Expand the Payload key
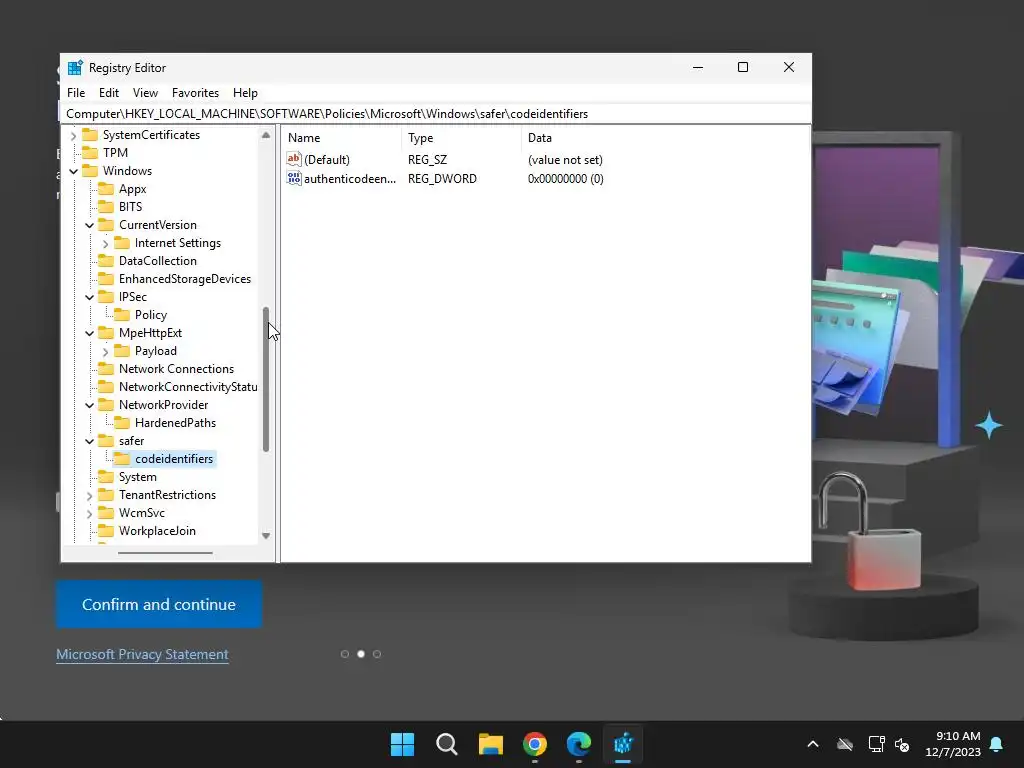This screenshot has width=1024, height=768. [x=105, y=352]
